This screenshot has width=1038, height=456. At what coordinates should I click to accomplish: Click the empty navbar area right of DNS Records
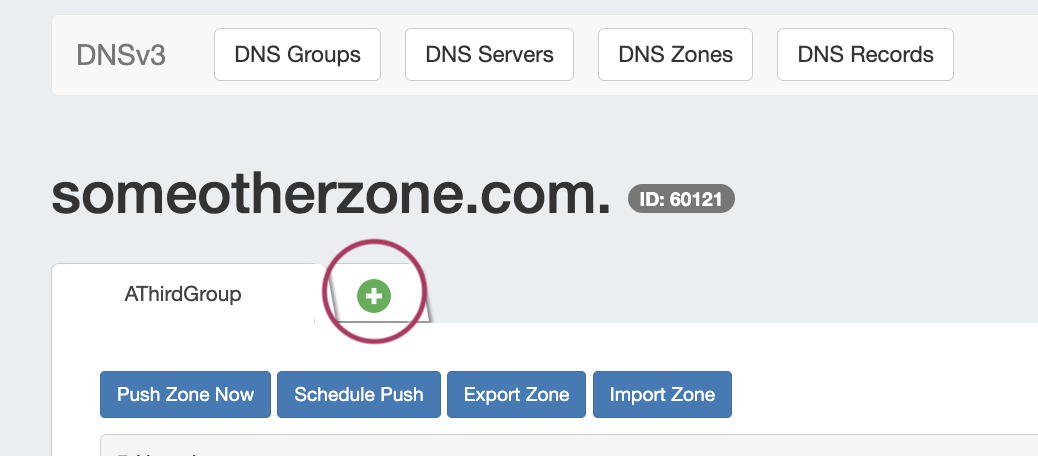(x=995, y=55)
